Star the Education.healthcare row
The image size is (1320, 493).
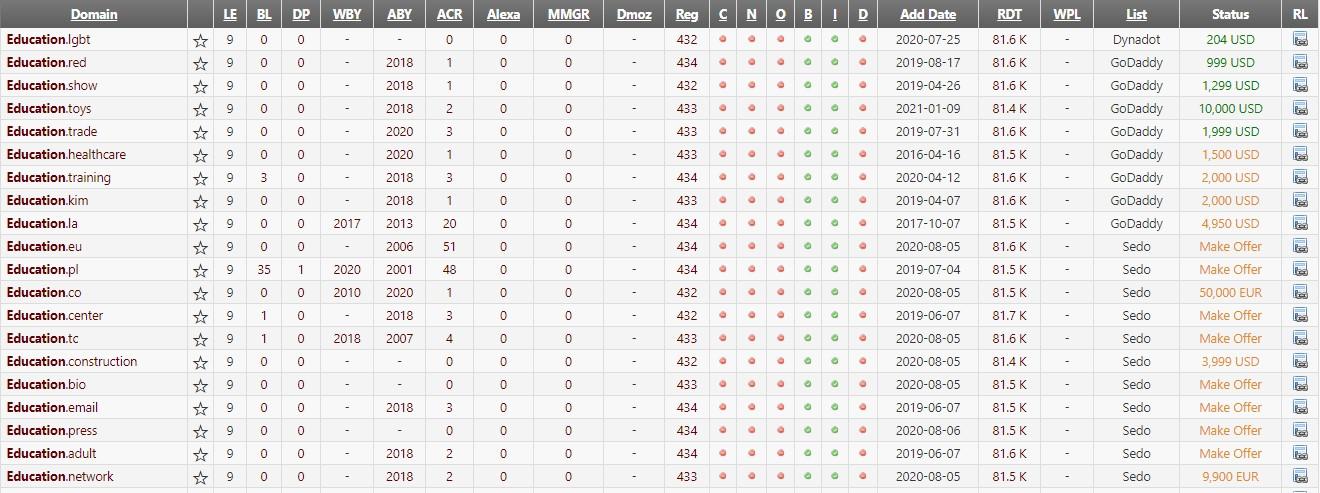coord(200,155)
